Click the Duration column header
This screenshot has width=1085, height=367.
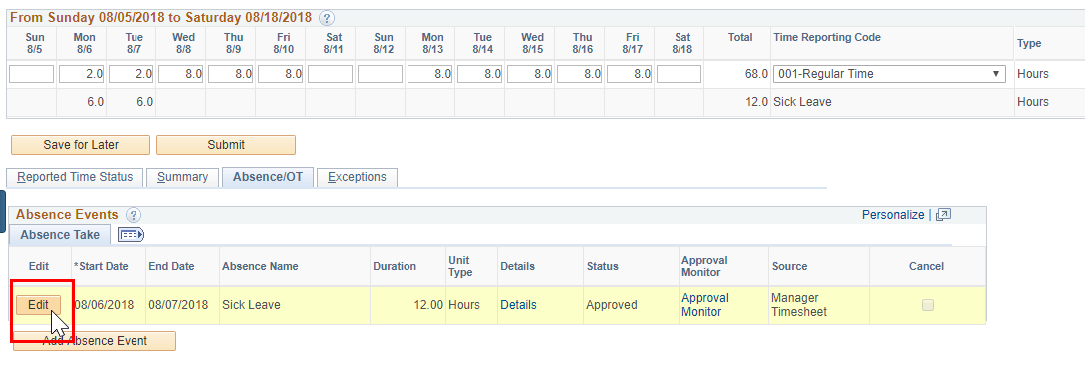pos(394,266)
